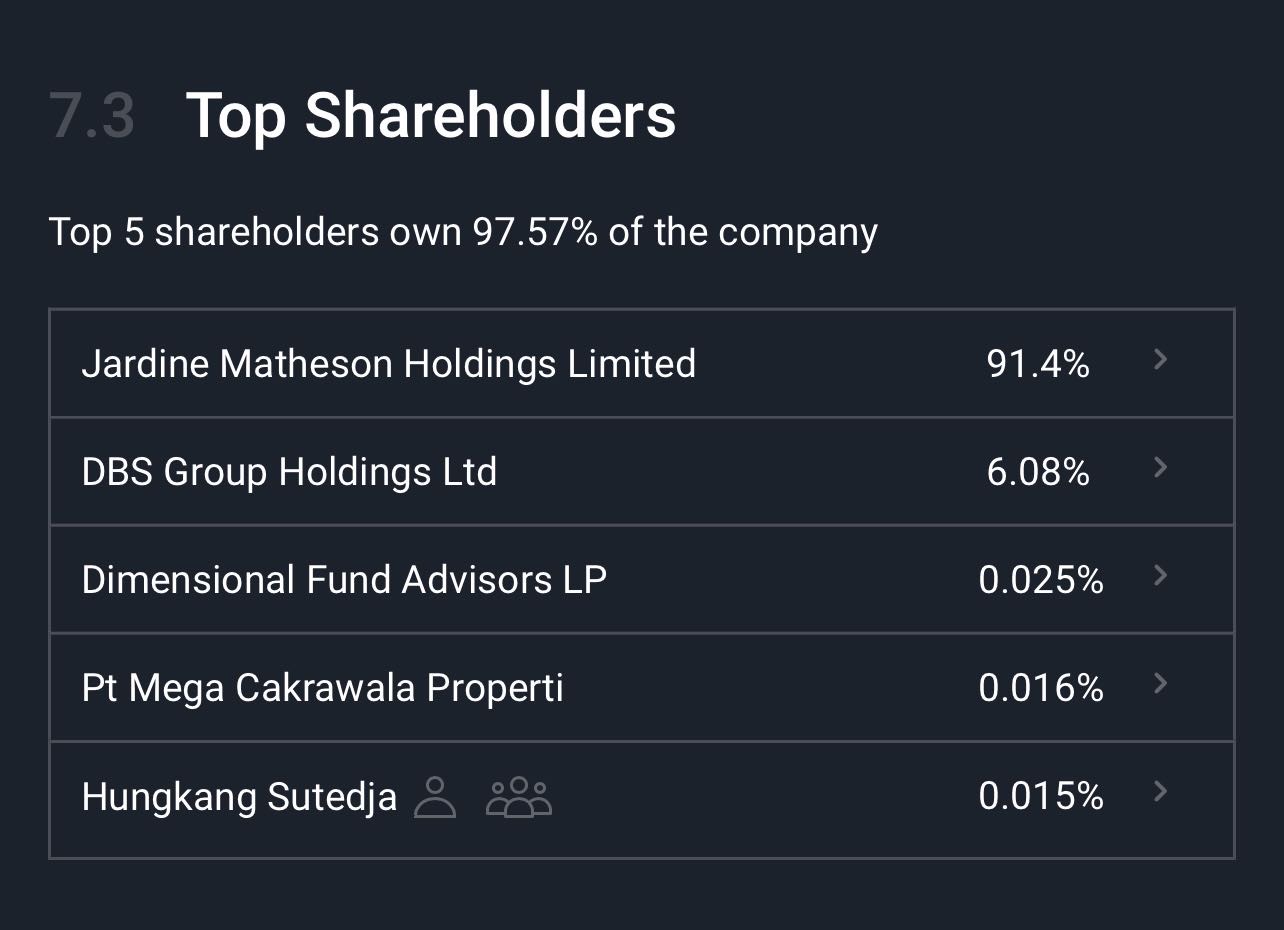The height and width of the screenshot is (930, 1284).
Task: Open Jardine Matheson Holdings Limited shareholder name
Action: pyautogui.click(x=388, y=363)
